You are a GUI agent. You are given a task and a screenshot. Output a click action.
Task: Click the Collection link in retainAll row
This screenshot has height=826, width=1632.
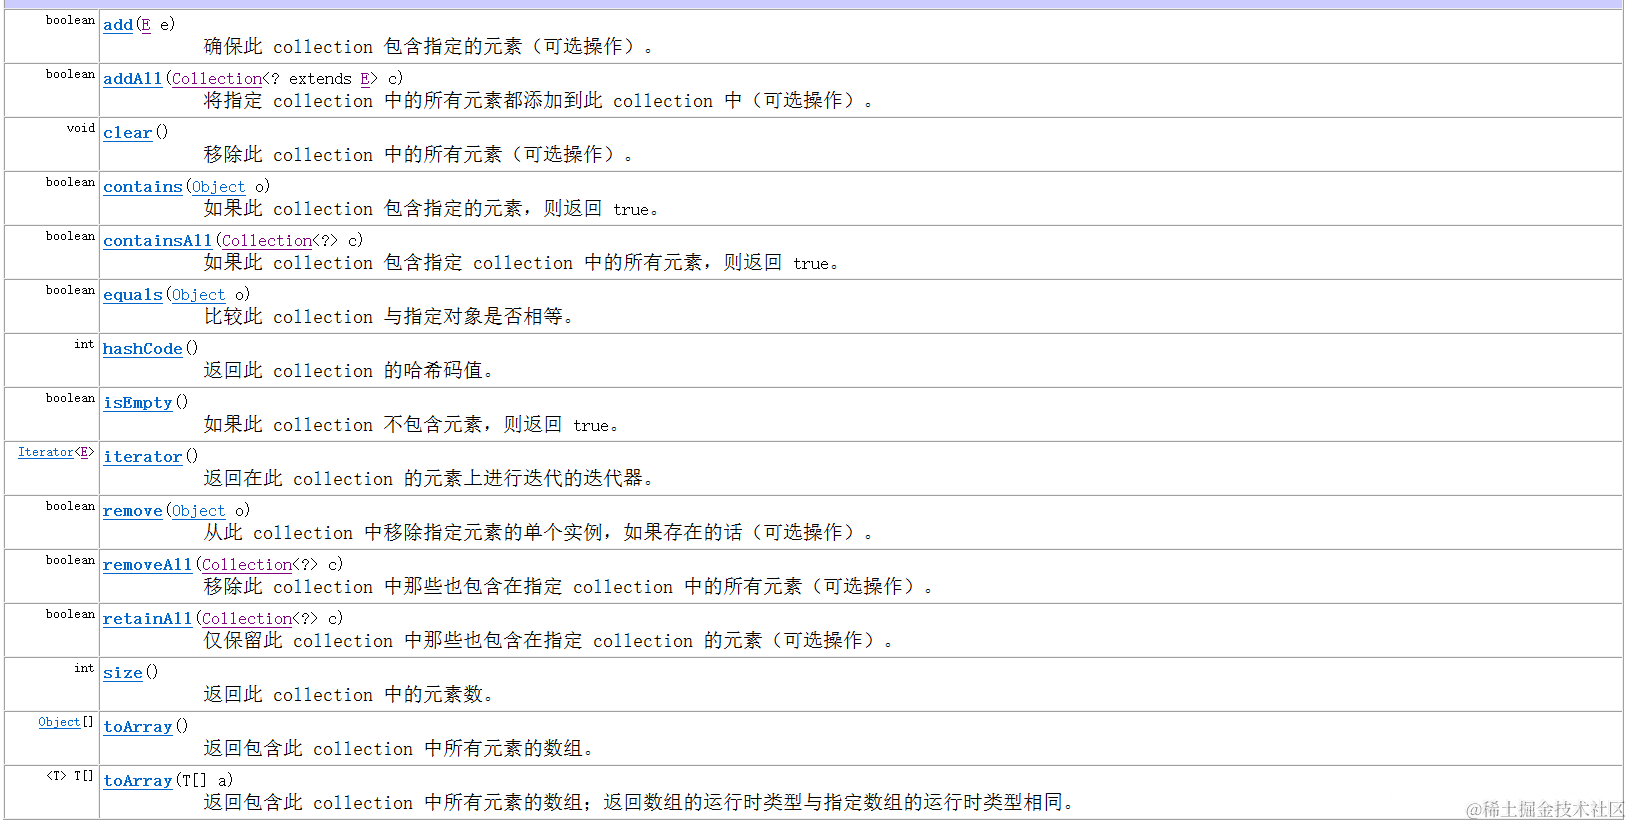tap(247, 619)
